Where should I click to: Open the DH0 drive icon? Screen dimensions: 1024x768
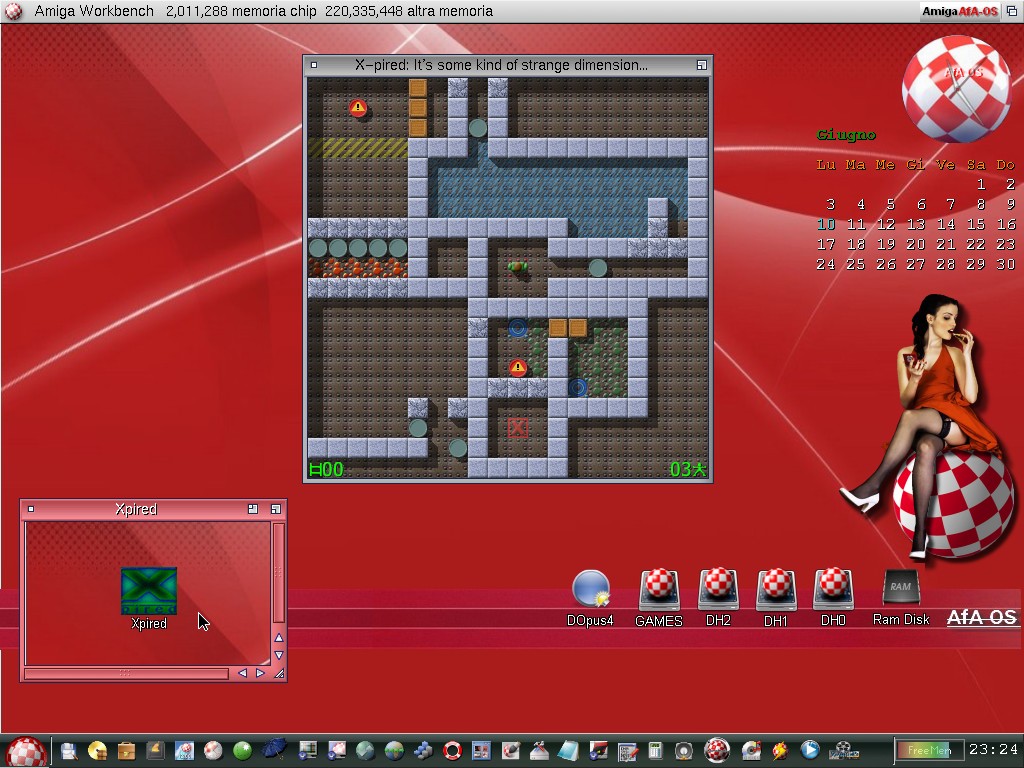pyautogui.click(x=833, y=590)
